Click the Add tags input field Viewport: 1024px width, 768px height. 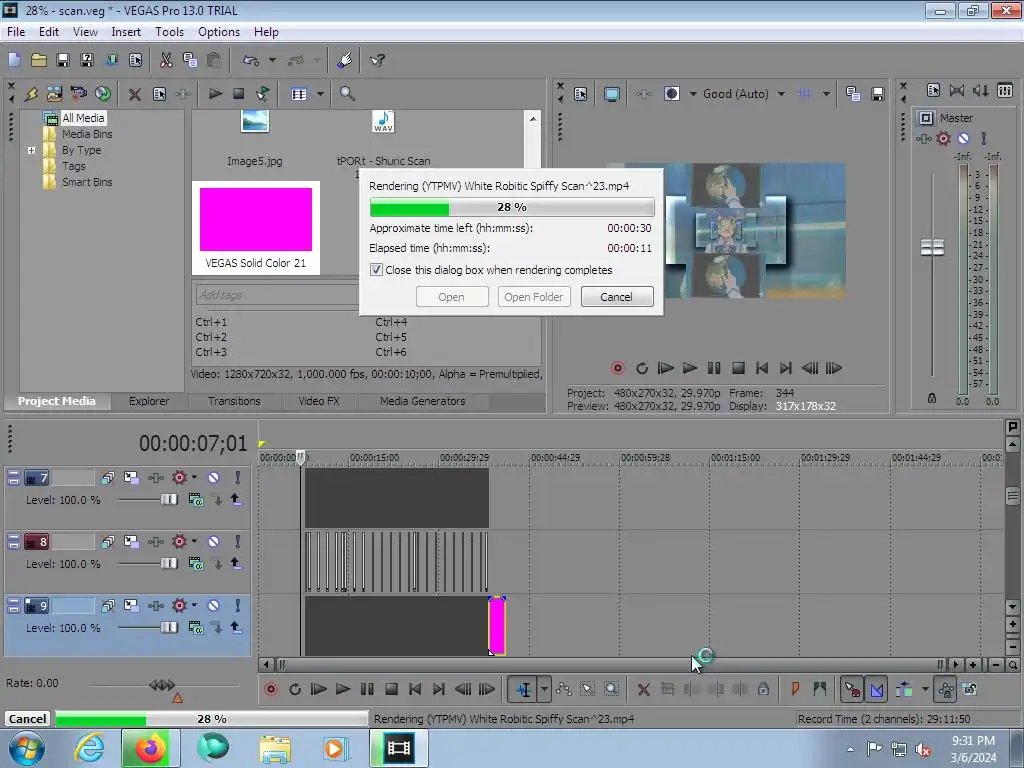click(x=277, y=295)
